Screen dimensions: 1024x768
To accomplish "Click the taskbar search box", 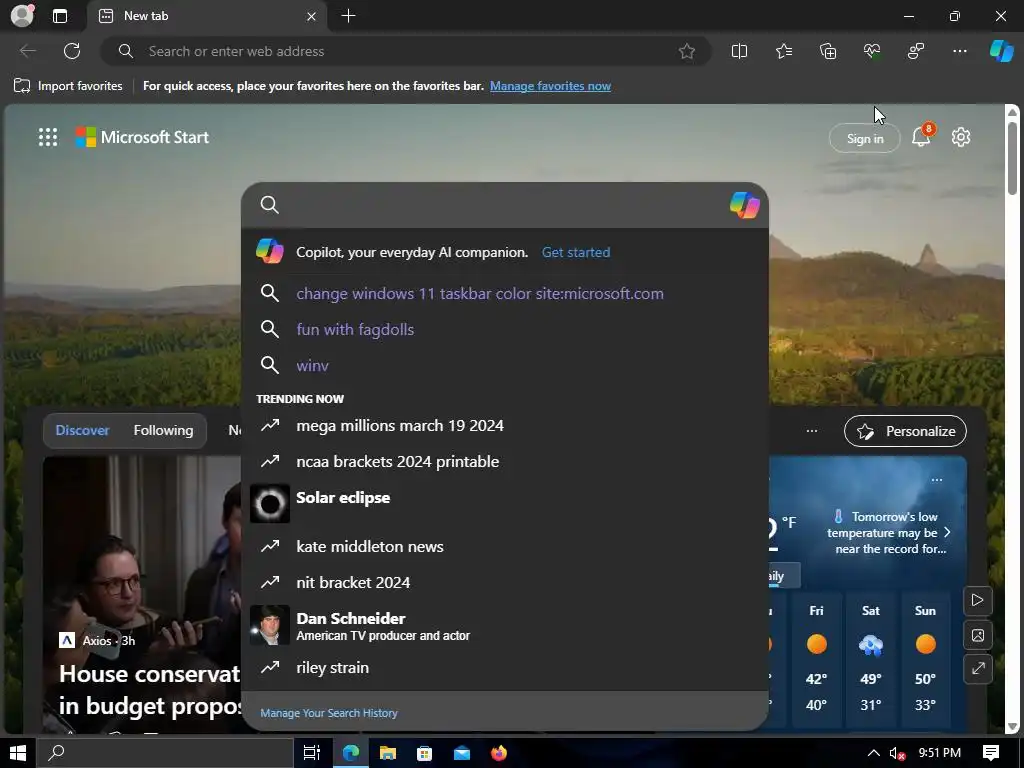I will tap(163, 753).
